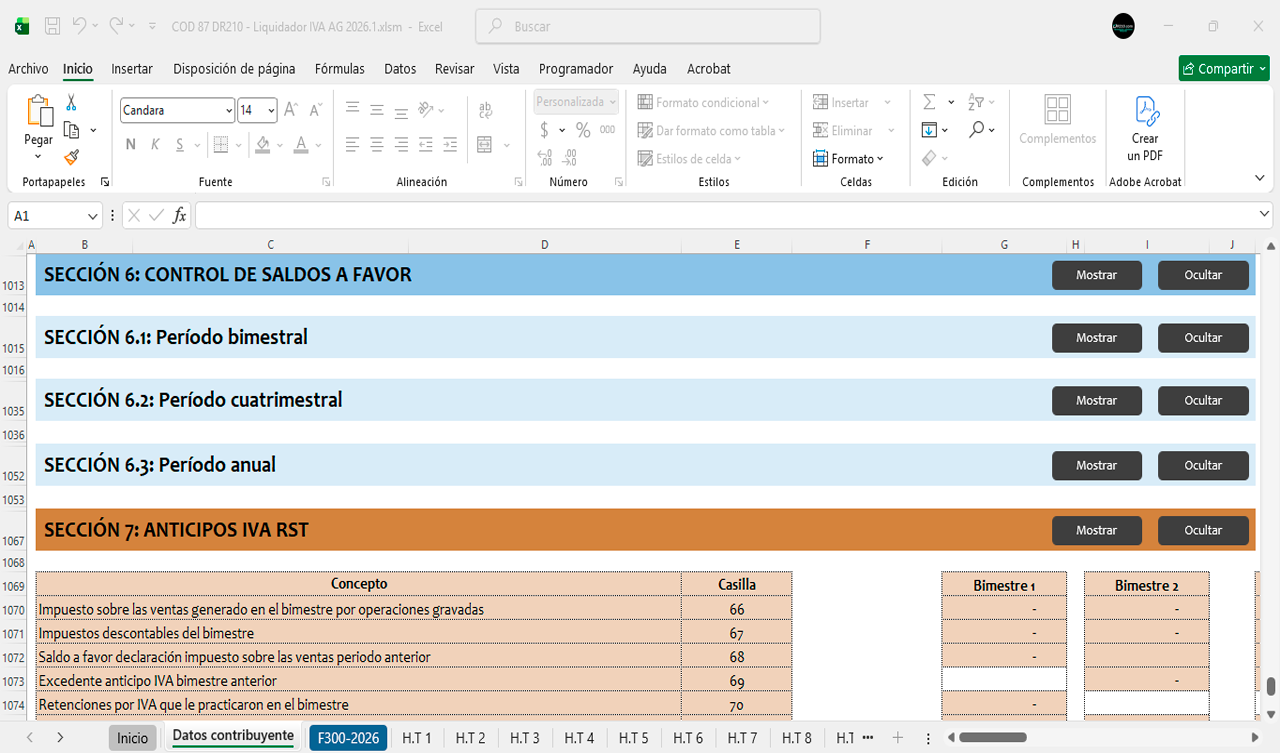Click the AutoSum sigma icon
Viewport: 1280px width, 753px height.
(x=929, y=102)
